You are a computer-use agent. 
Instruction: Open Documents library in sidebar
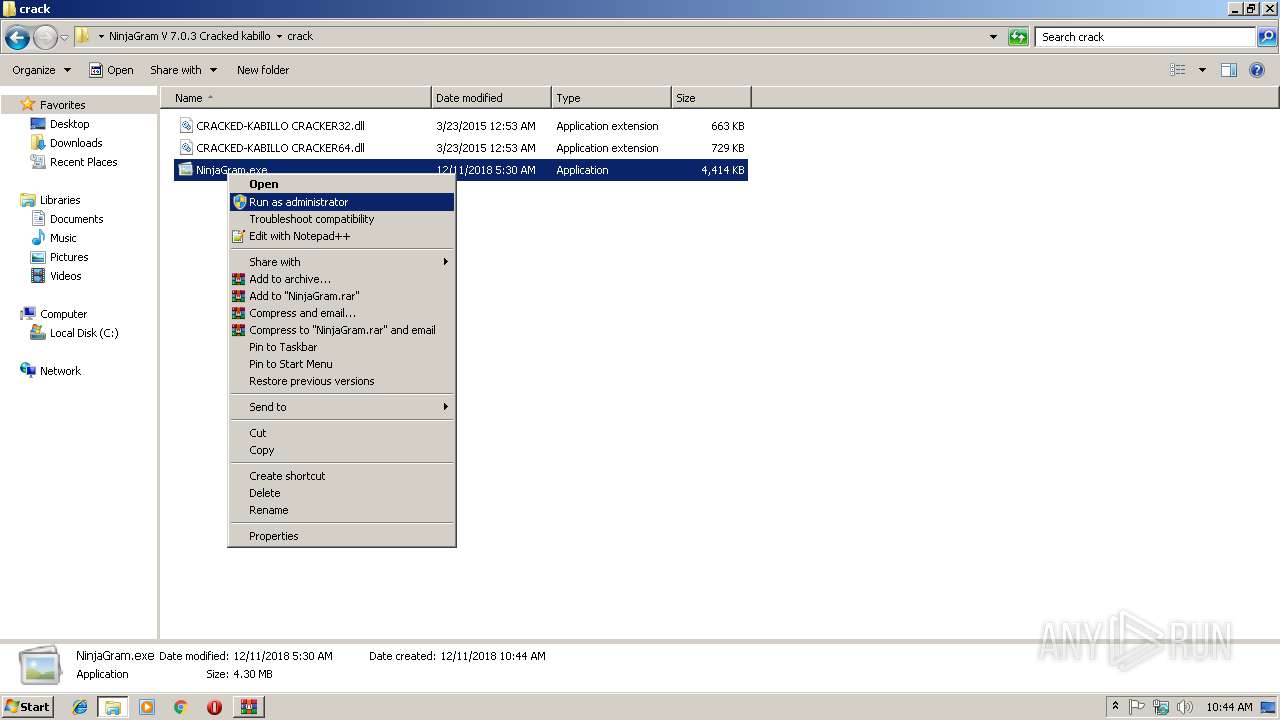click(76, 219)
